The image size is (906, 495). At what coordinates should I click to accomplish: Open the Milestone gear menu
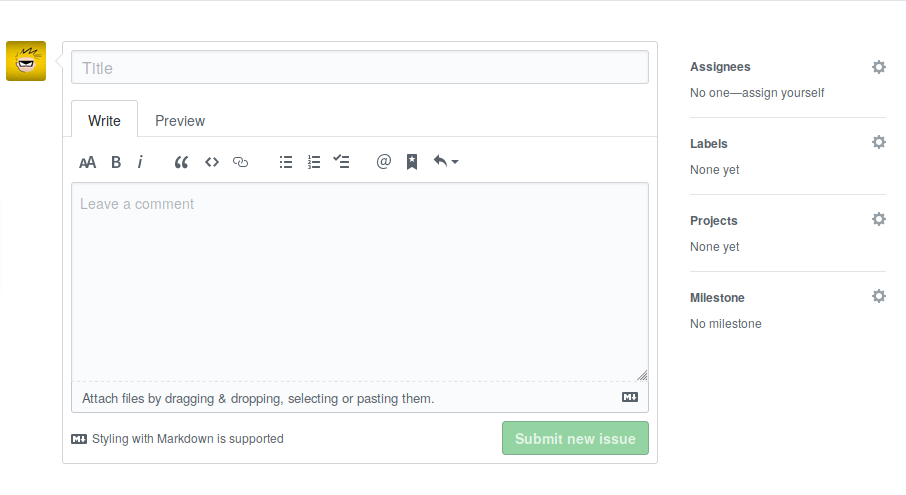[878, 297]
